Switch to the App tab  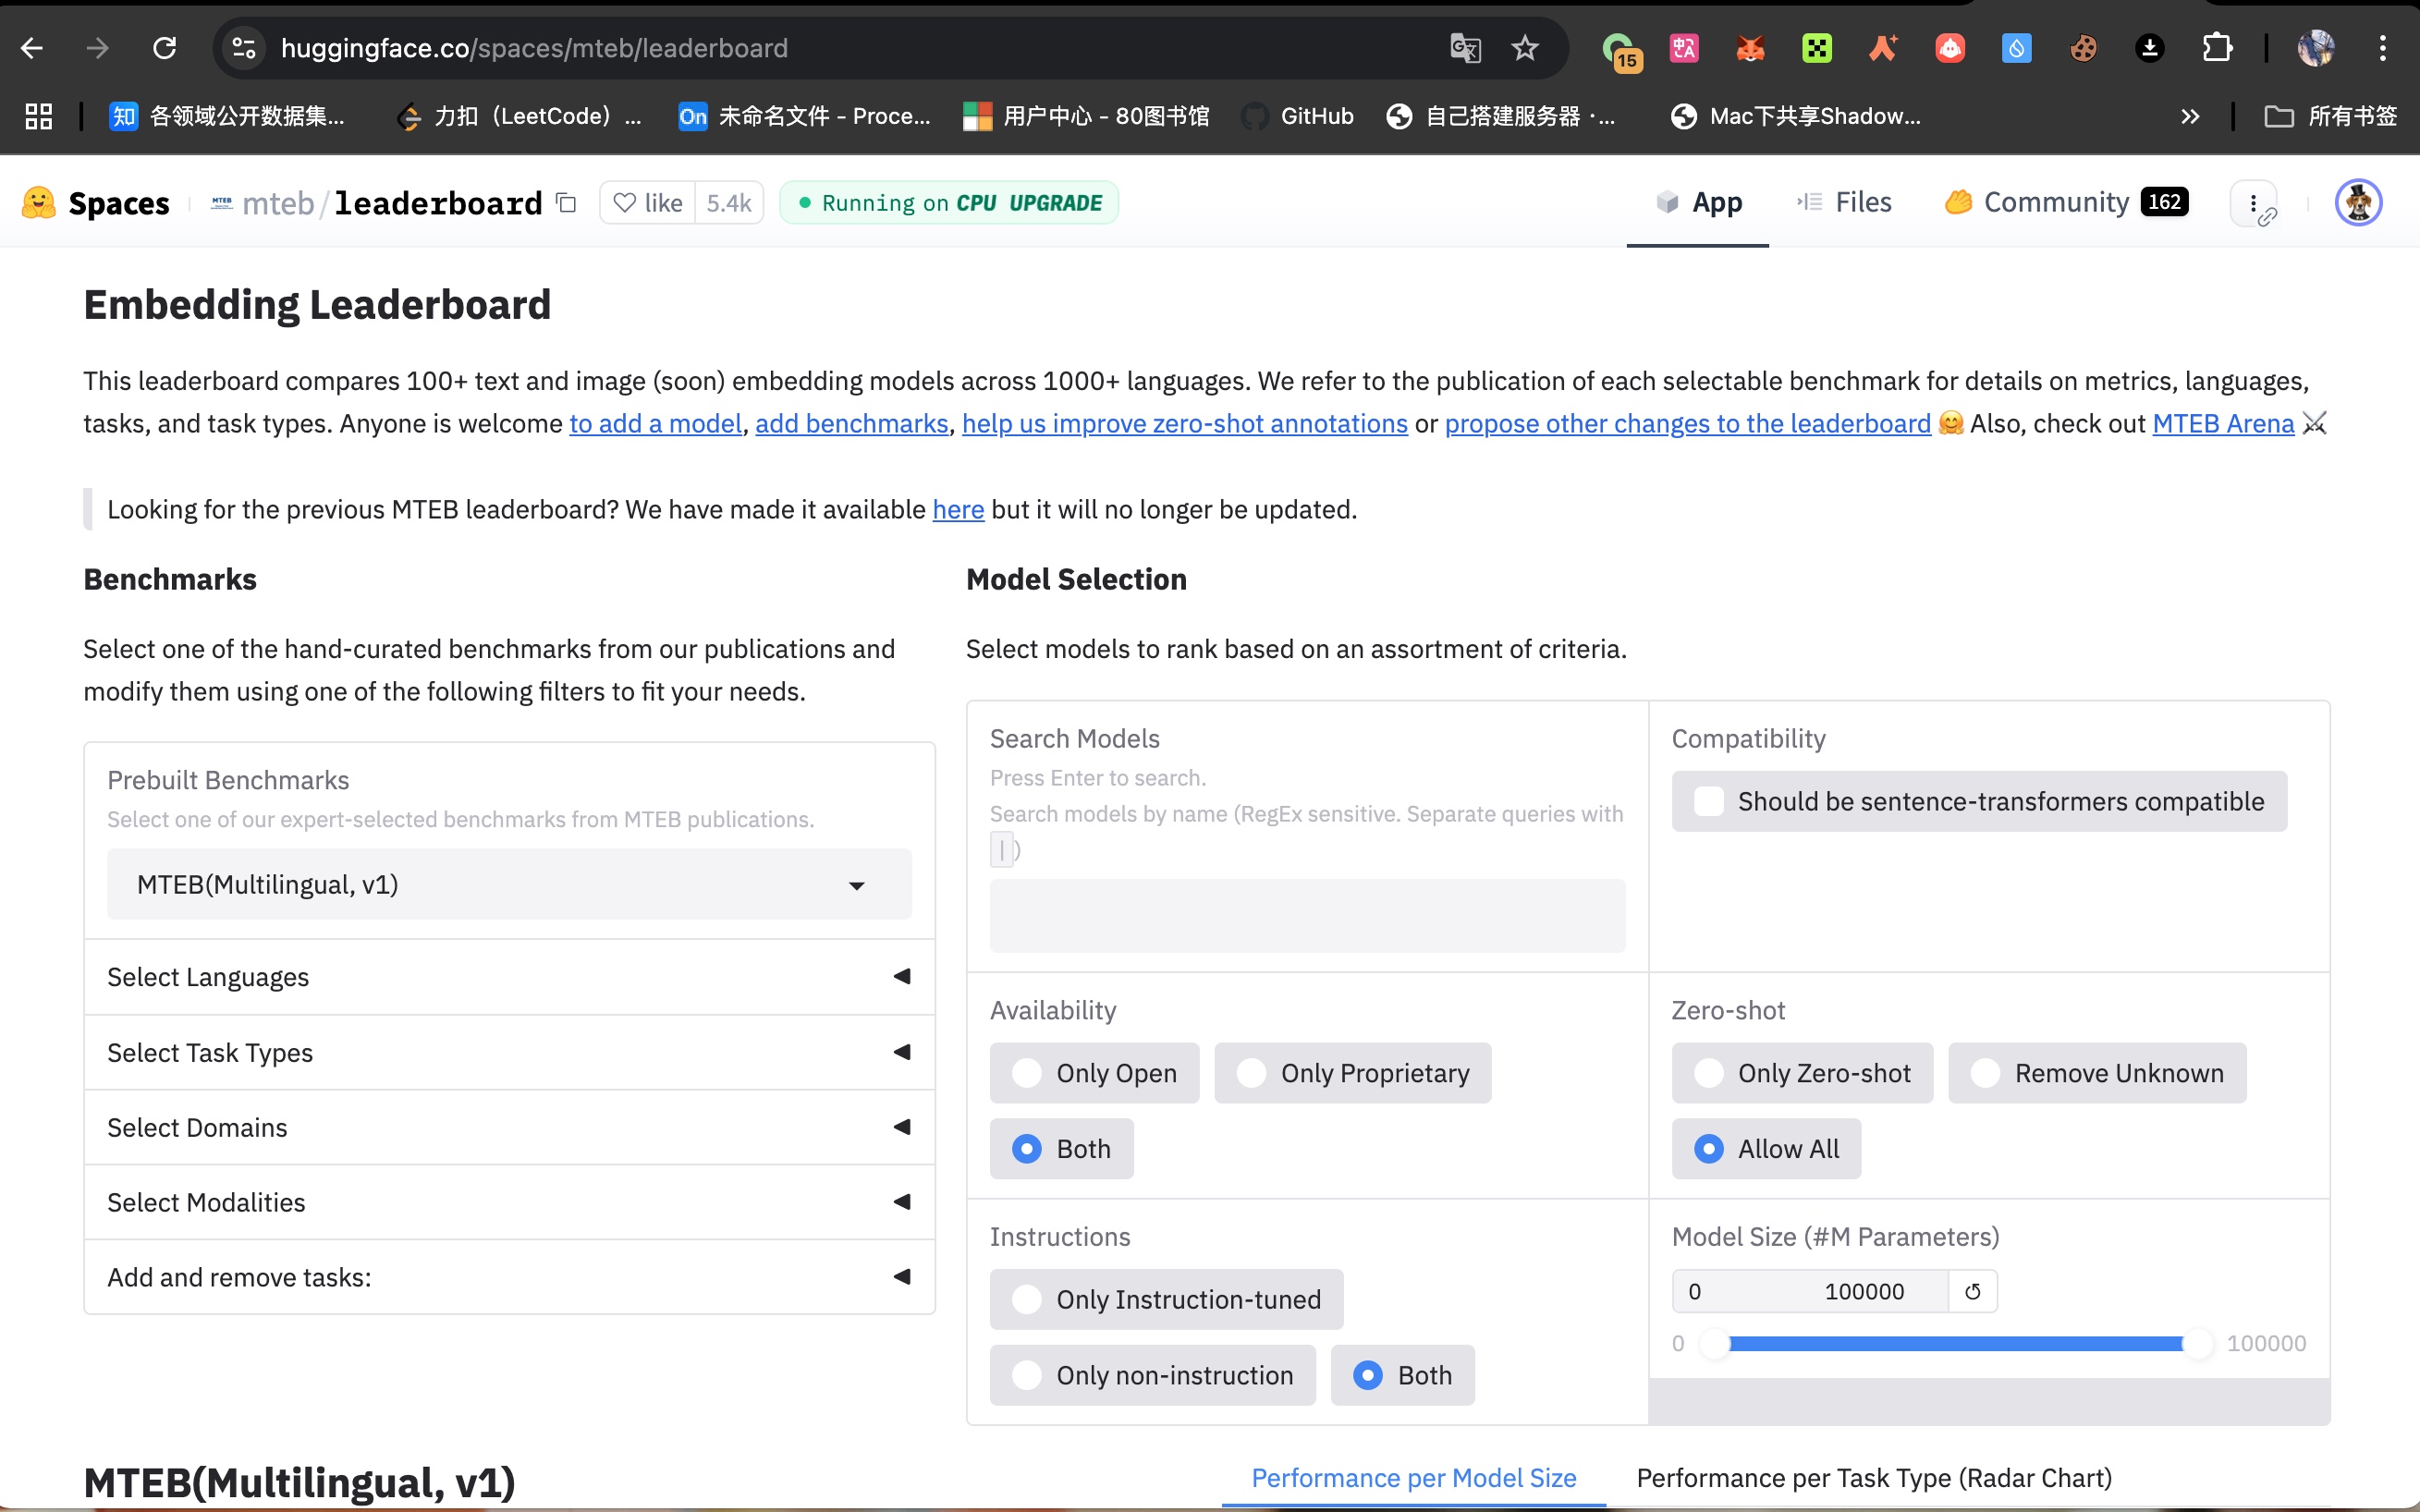tap(1698, 203)
